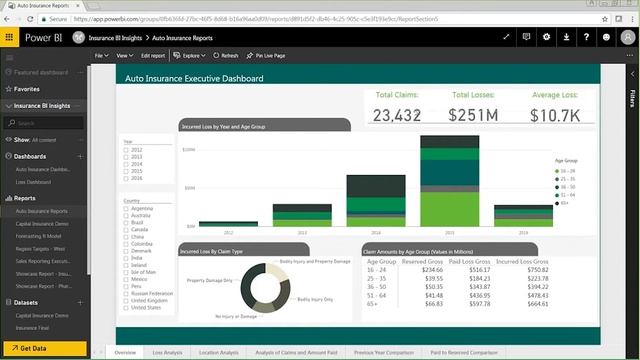Check the Mexico country filter
This screenshot has width=640, height=360.
(x=126, y=280)
